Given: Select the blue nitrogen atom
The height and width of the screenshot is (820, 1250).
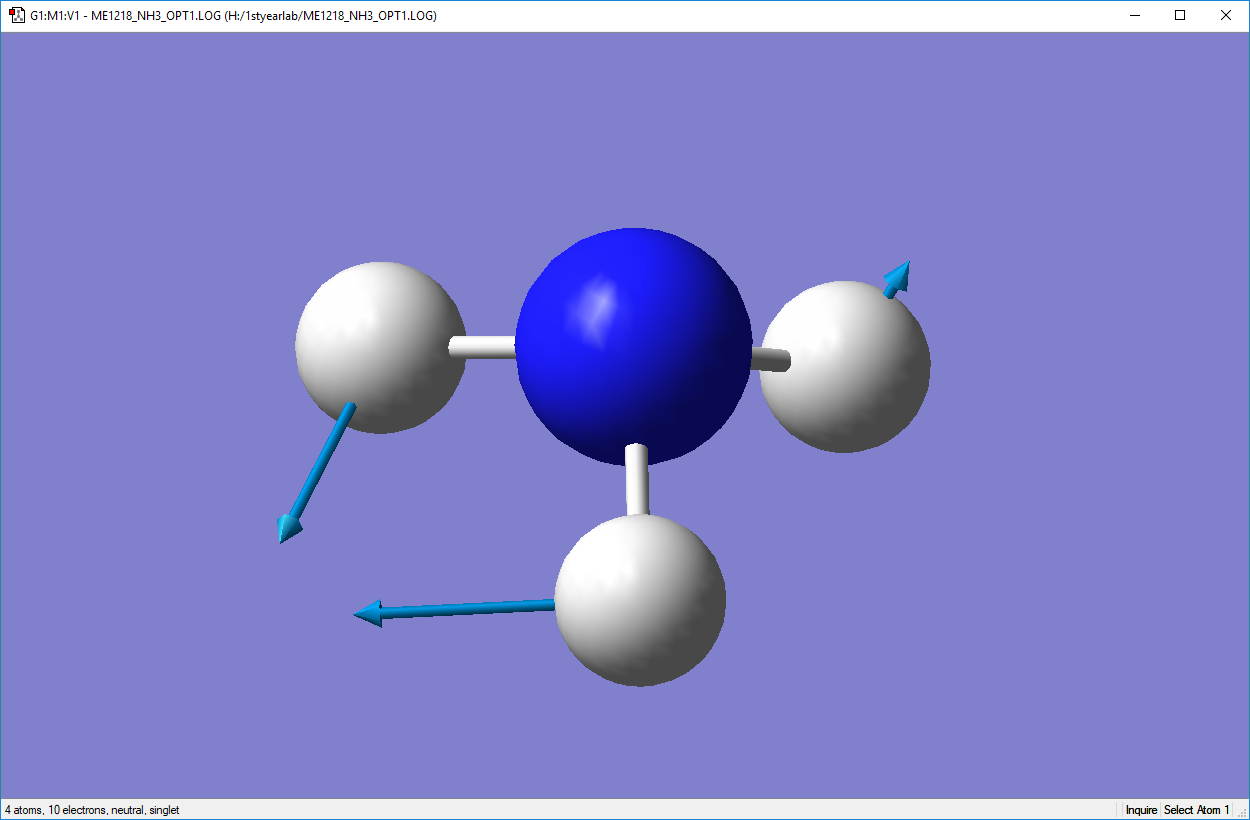Looking at the screenshot, I should pyautogui.click(x=634, y=347).
